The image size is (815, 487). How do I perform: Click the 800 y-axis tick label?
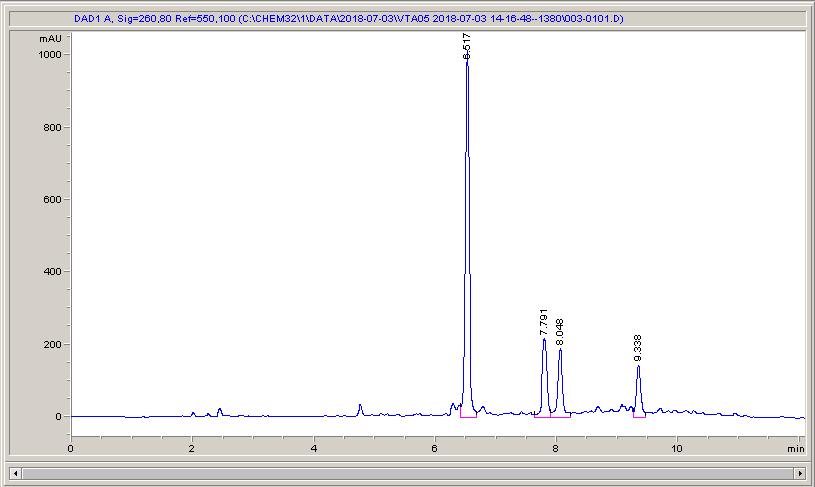coord(52,127)
